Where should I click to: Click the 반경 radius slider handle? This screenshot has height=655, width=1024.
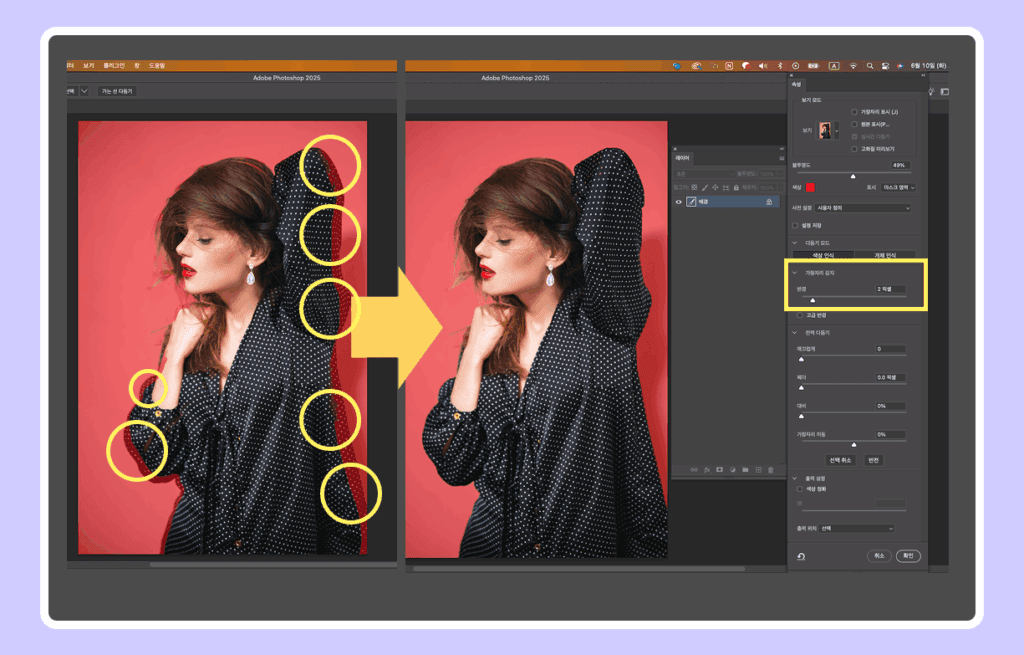click(812, 300)
